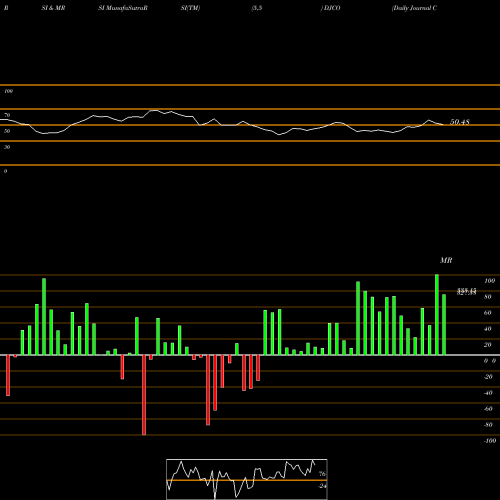500x500 pixels.
Task: Click the '70' level on RSI axis
Action: (7, 115)
